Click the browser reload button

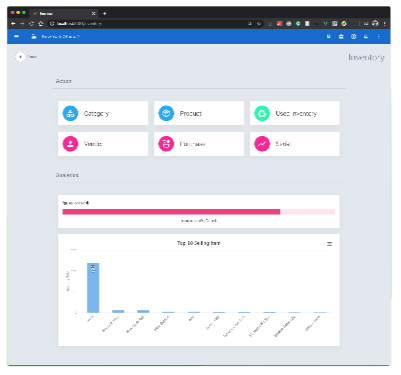point(31,23)
